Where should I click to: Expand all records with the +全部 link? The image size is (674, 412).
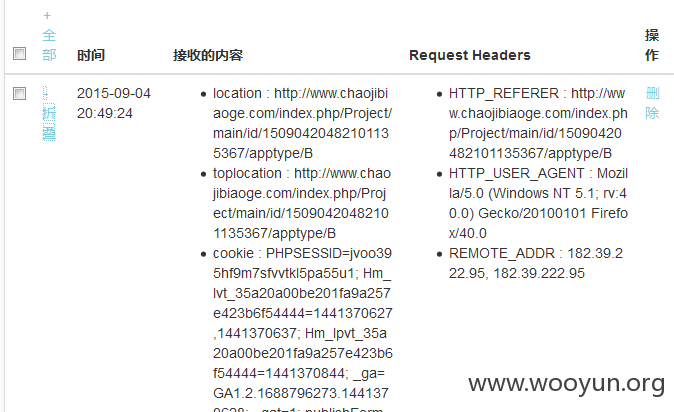coord(49,36)
